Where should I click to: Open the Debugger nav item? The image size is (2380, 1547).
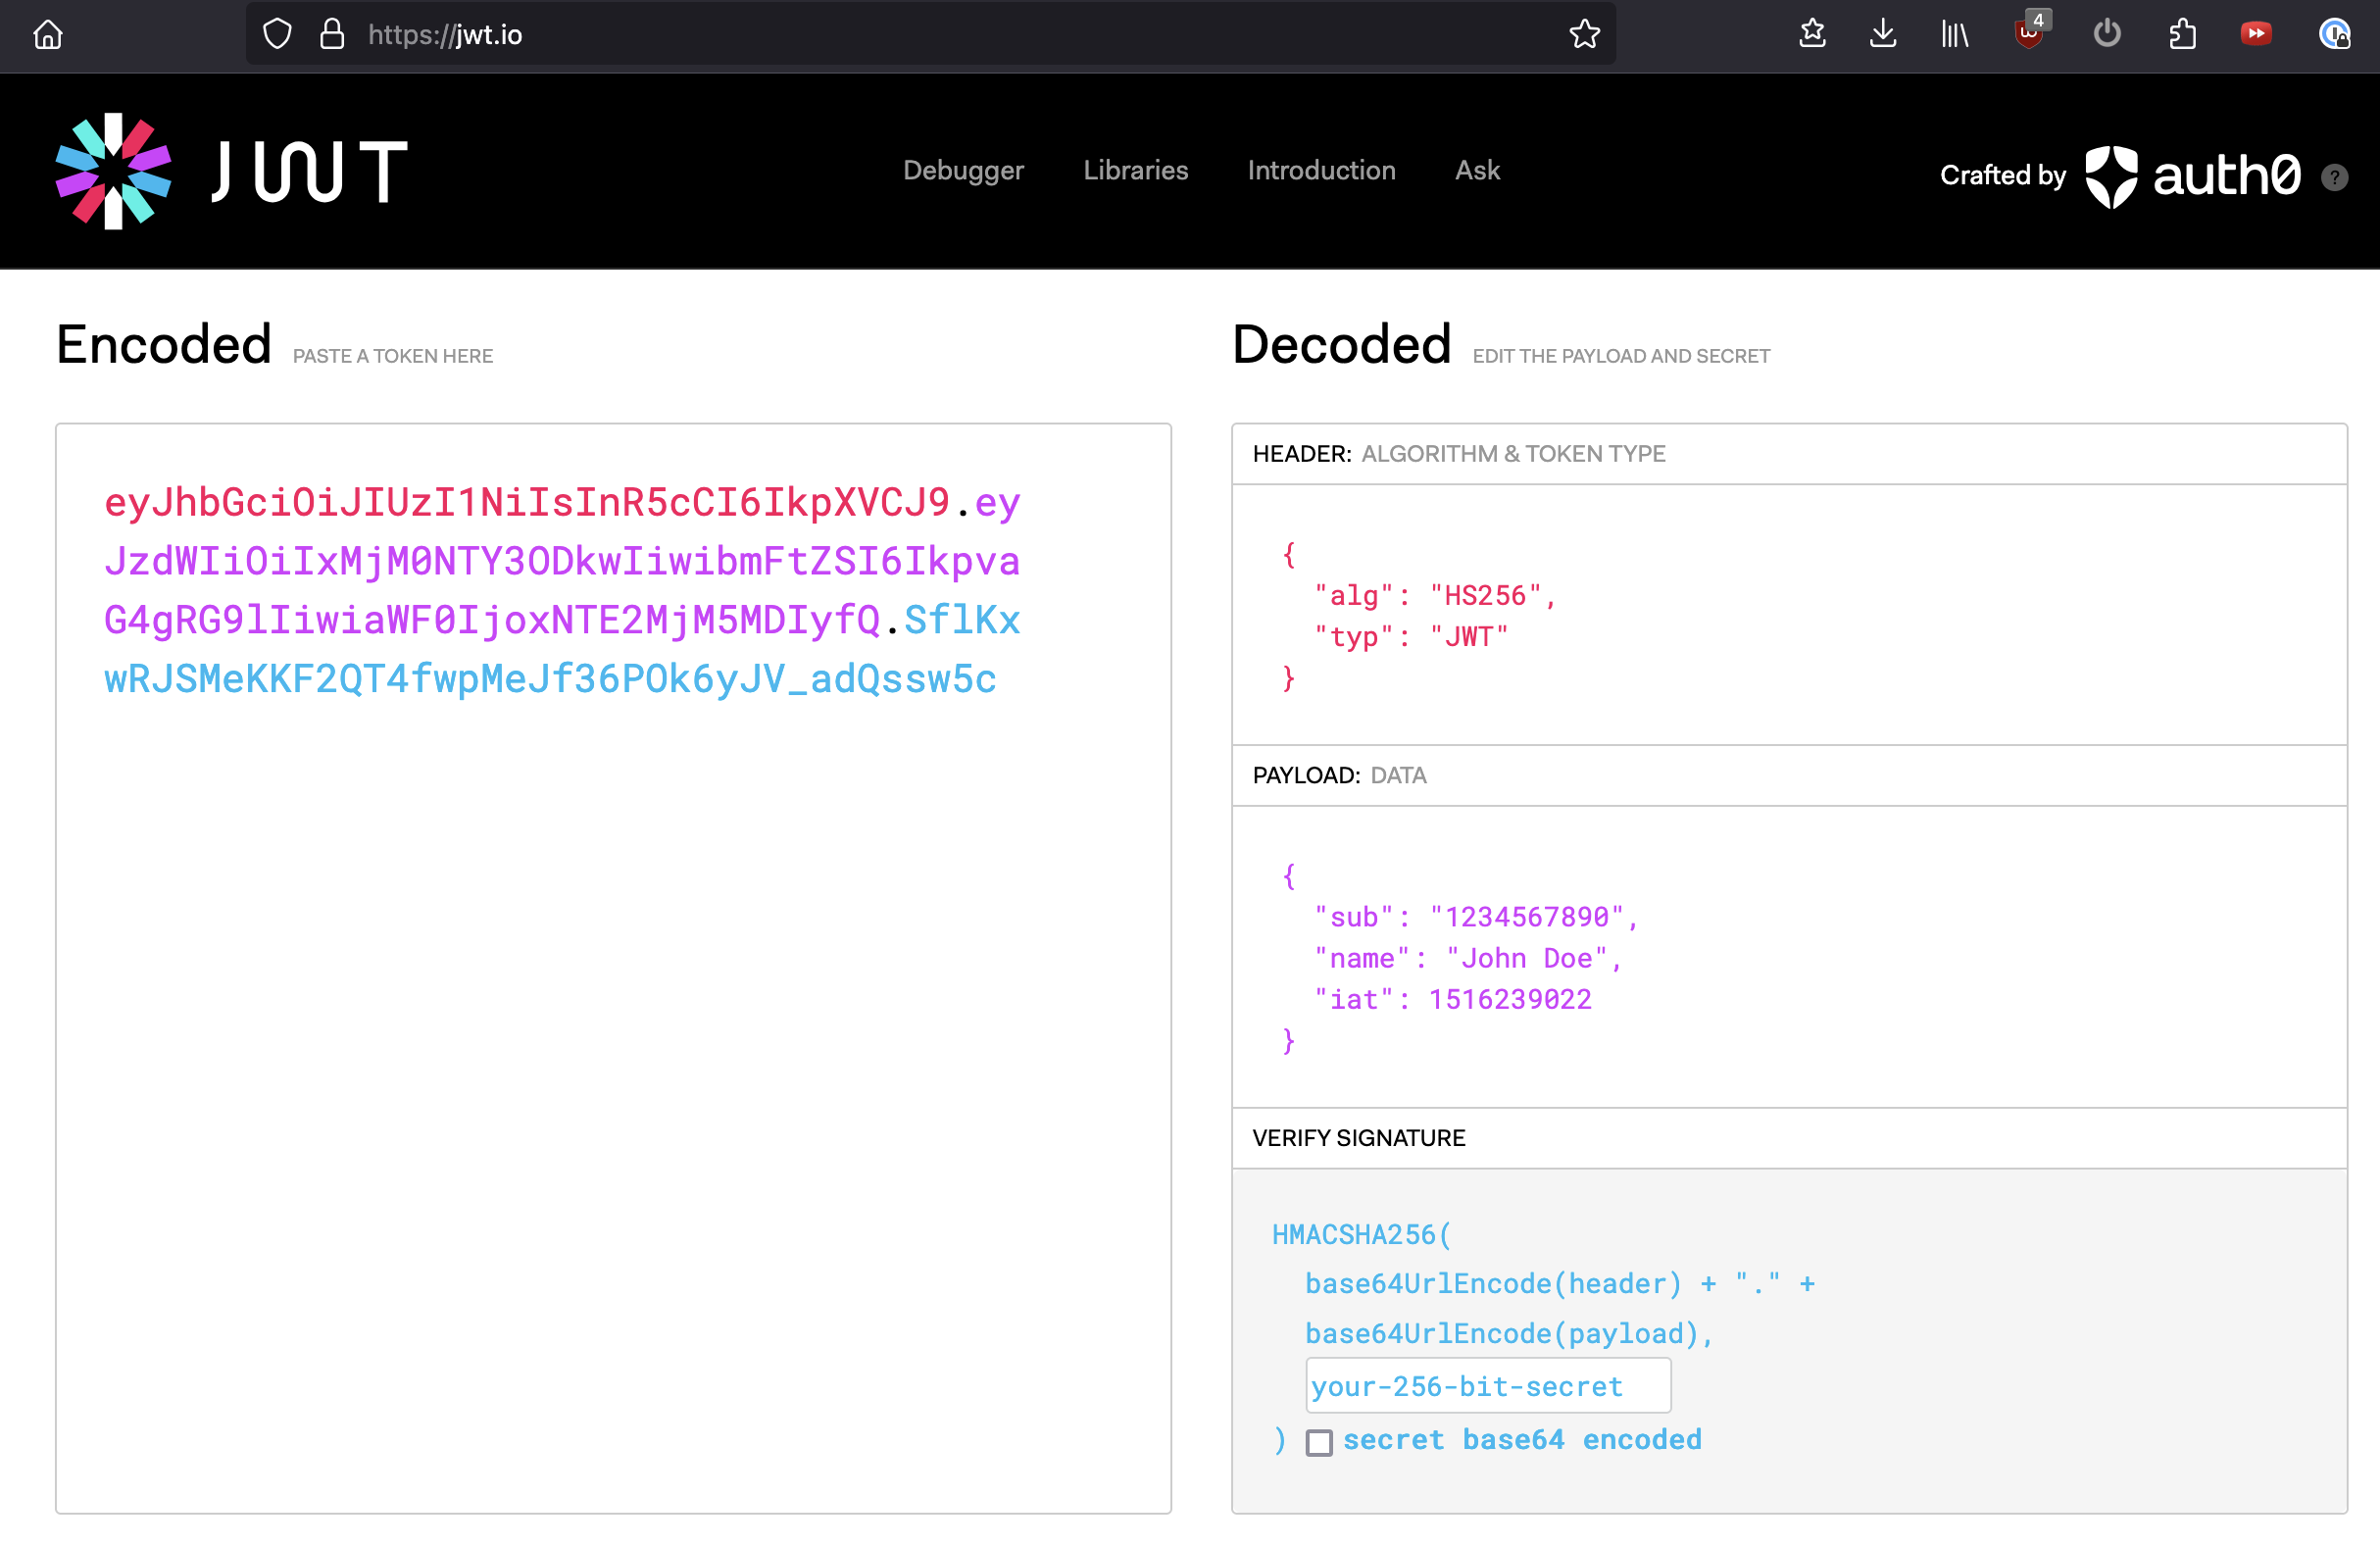coord(963,171)
